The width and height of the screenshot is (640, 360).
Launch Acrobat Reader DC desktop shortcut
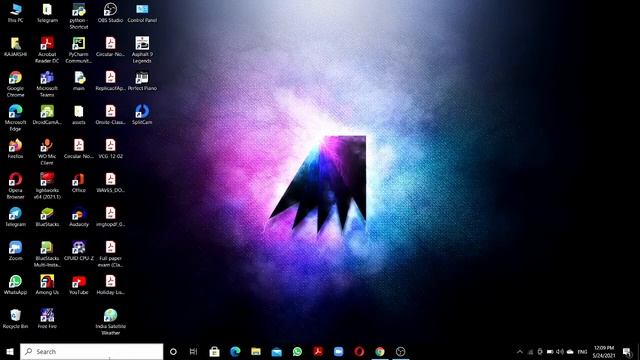click(47, 50)
